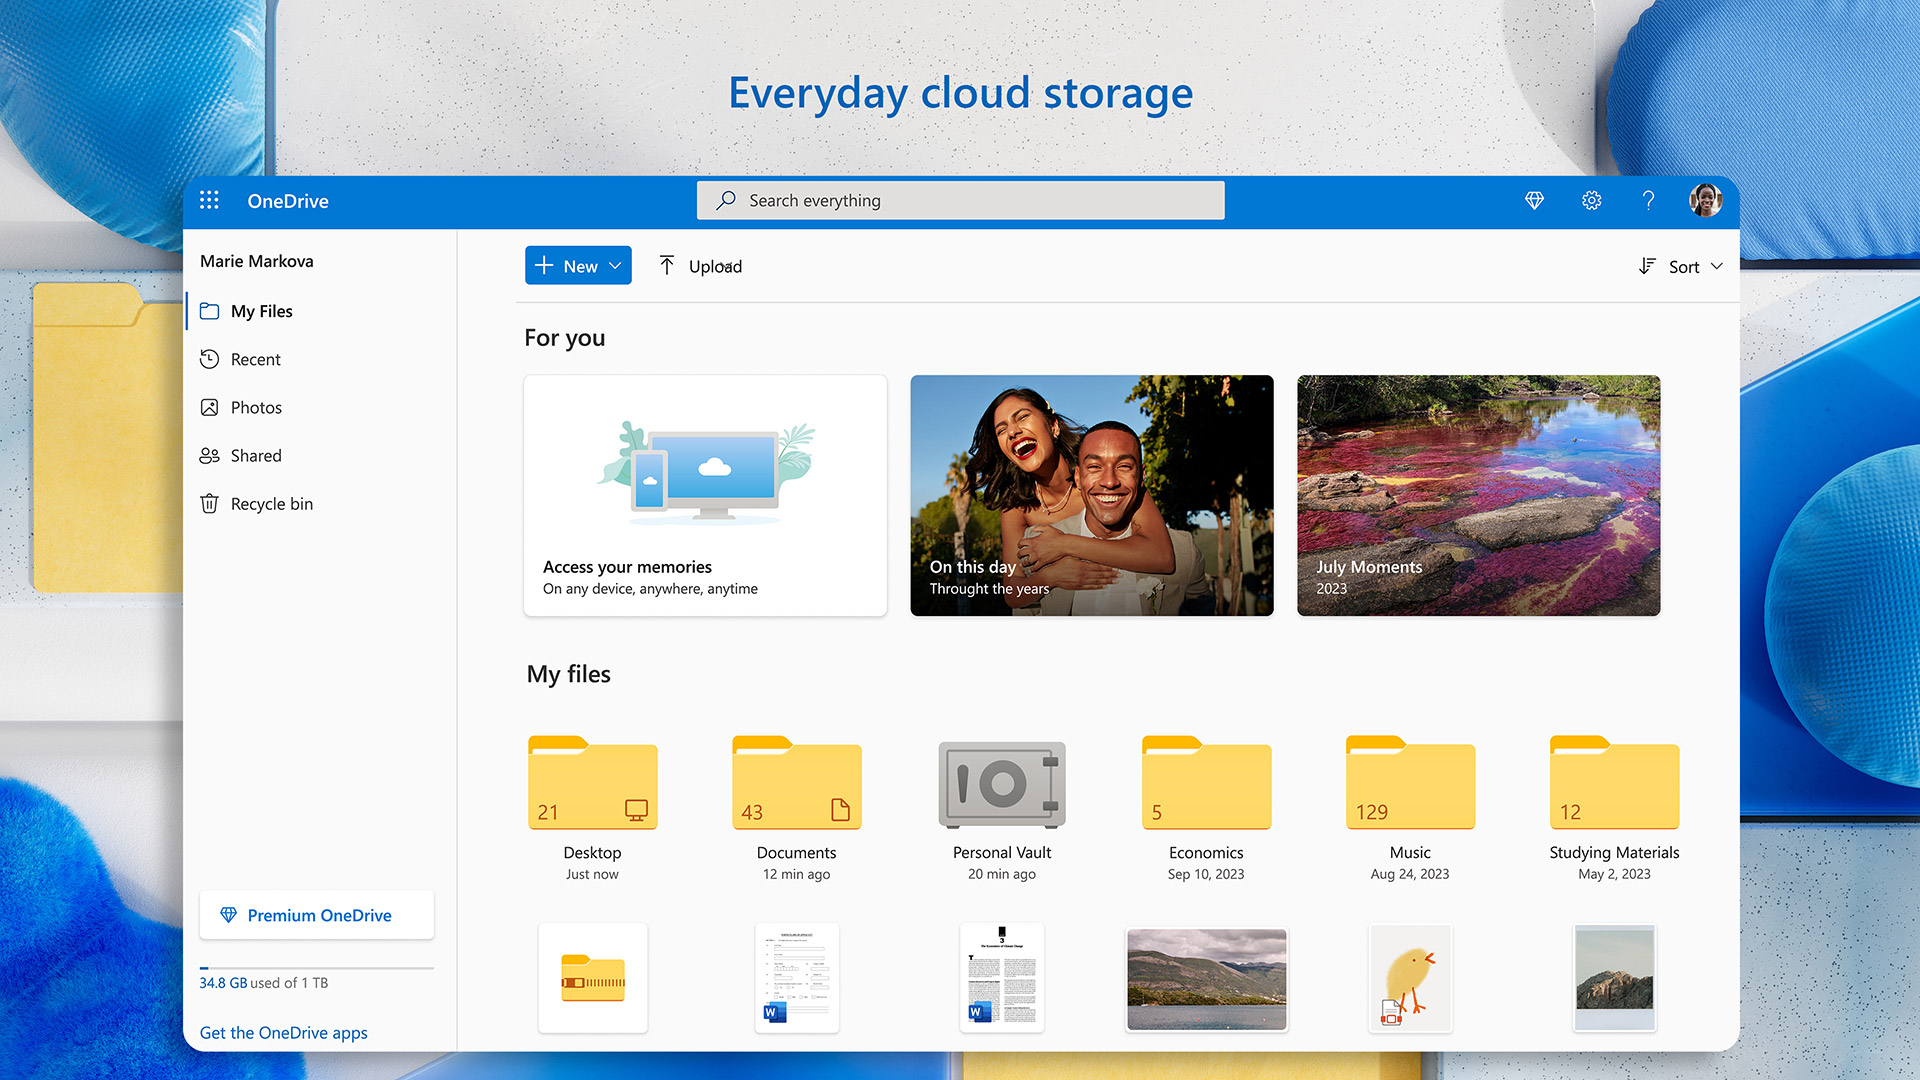The width and height of the screenshot is (1920, 1080).
Task: Click the Search everything input field
Action: [960, 199]
